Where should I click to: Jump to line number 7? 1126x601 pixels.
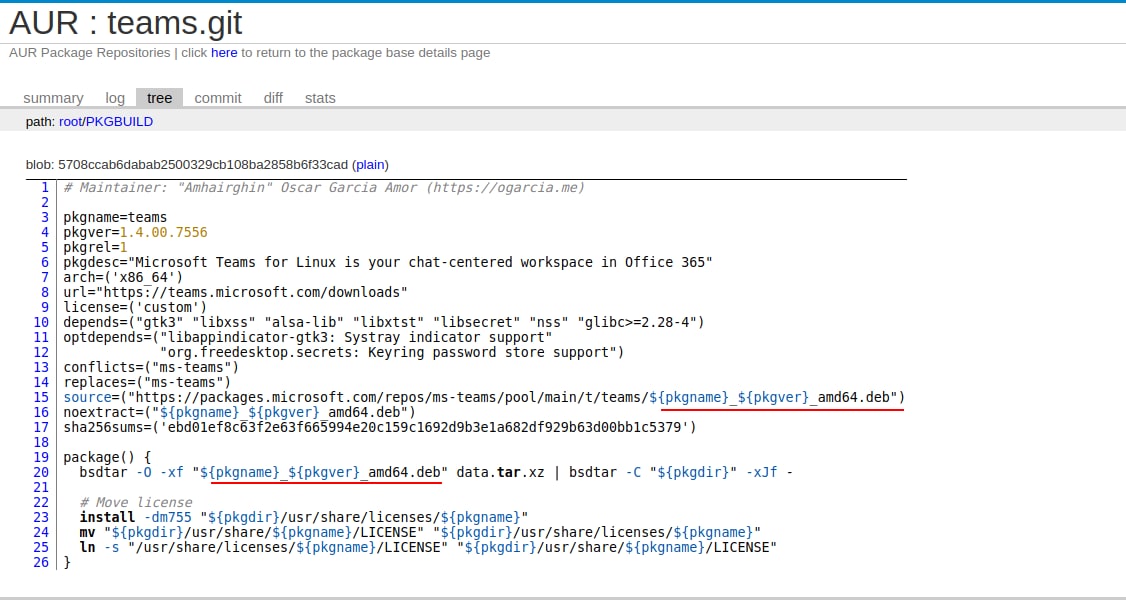click(45, 277)
